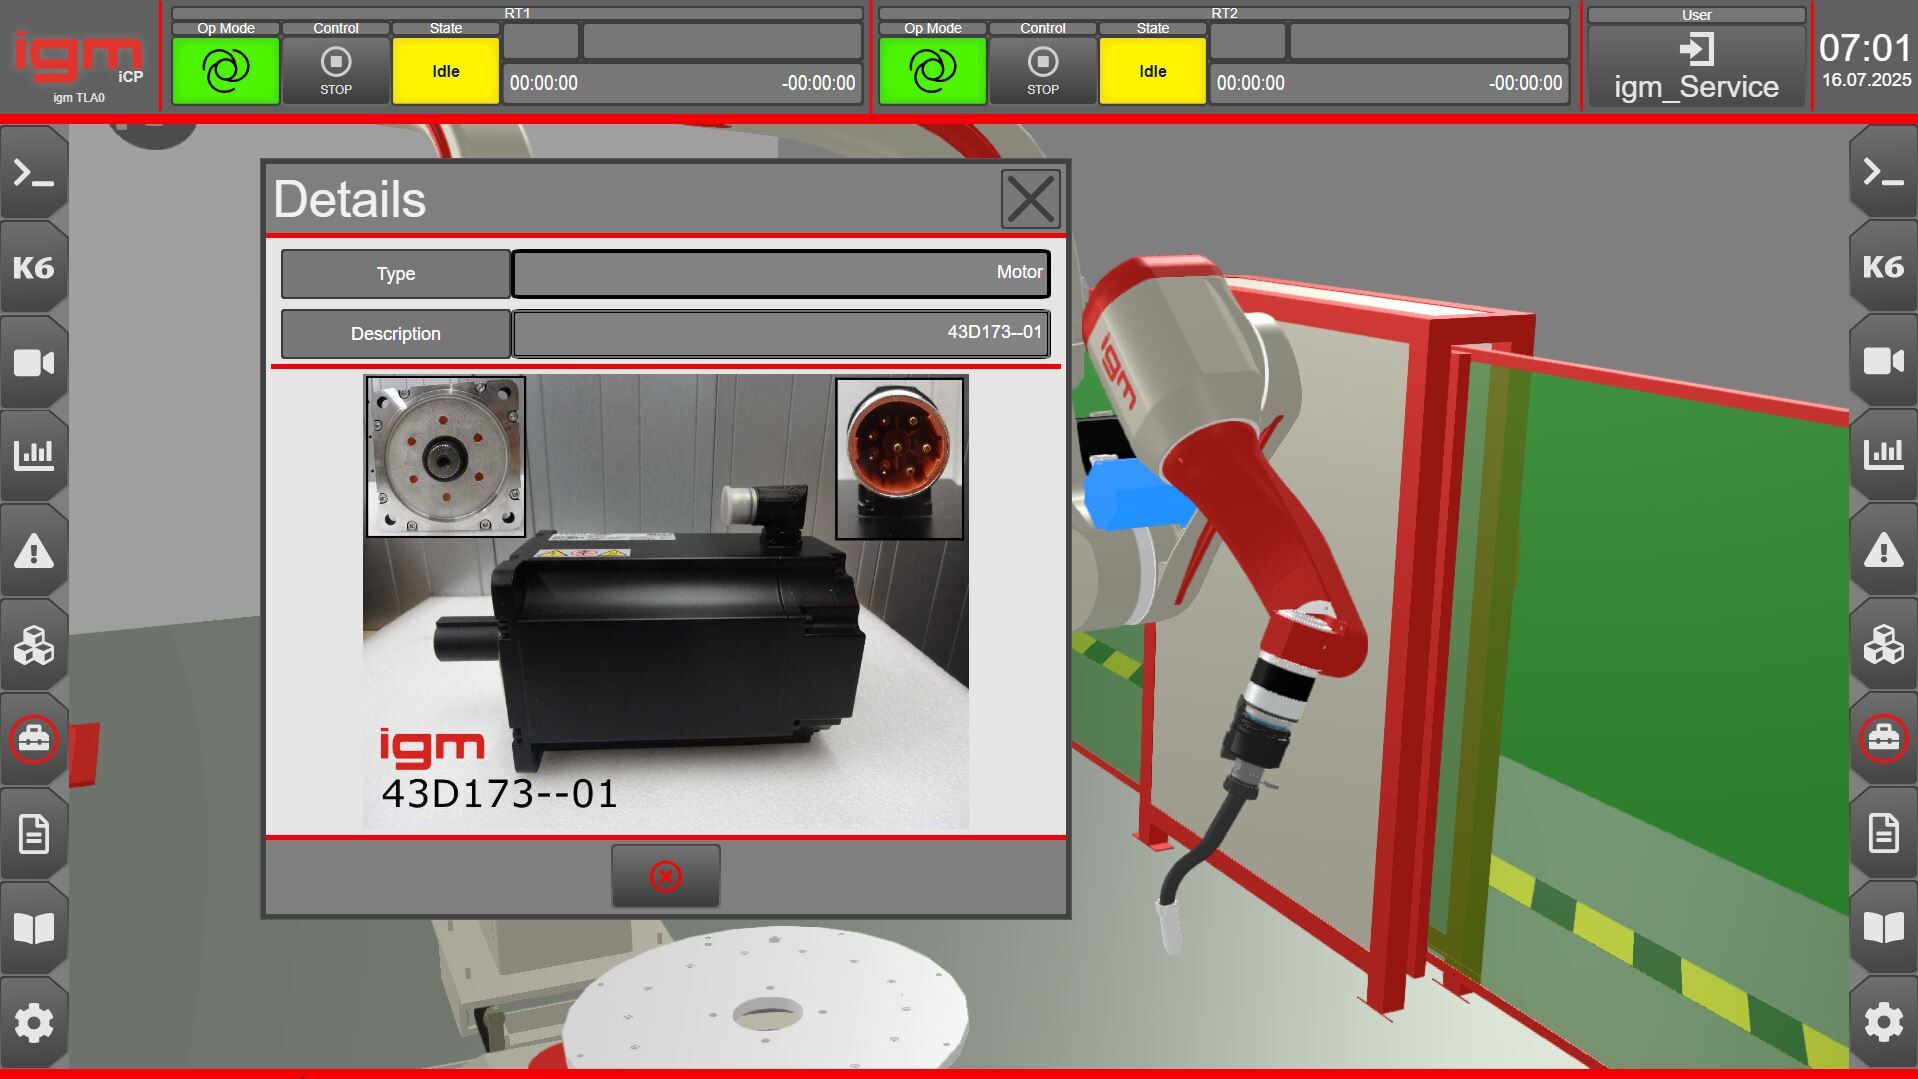Close the Details dialog with X
This screenshot has height=1079, width=1918.
1030,199
